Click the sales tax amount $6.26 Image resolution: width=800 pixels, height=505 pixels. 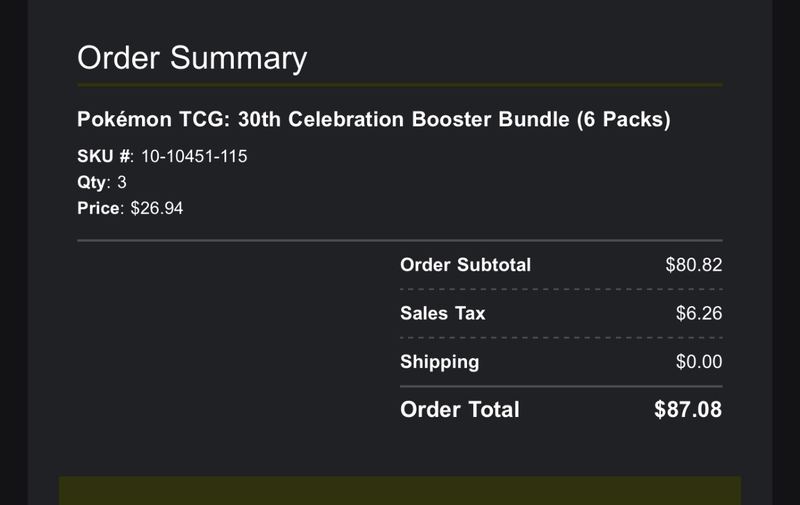[699, 313]
